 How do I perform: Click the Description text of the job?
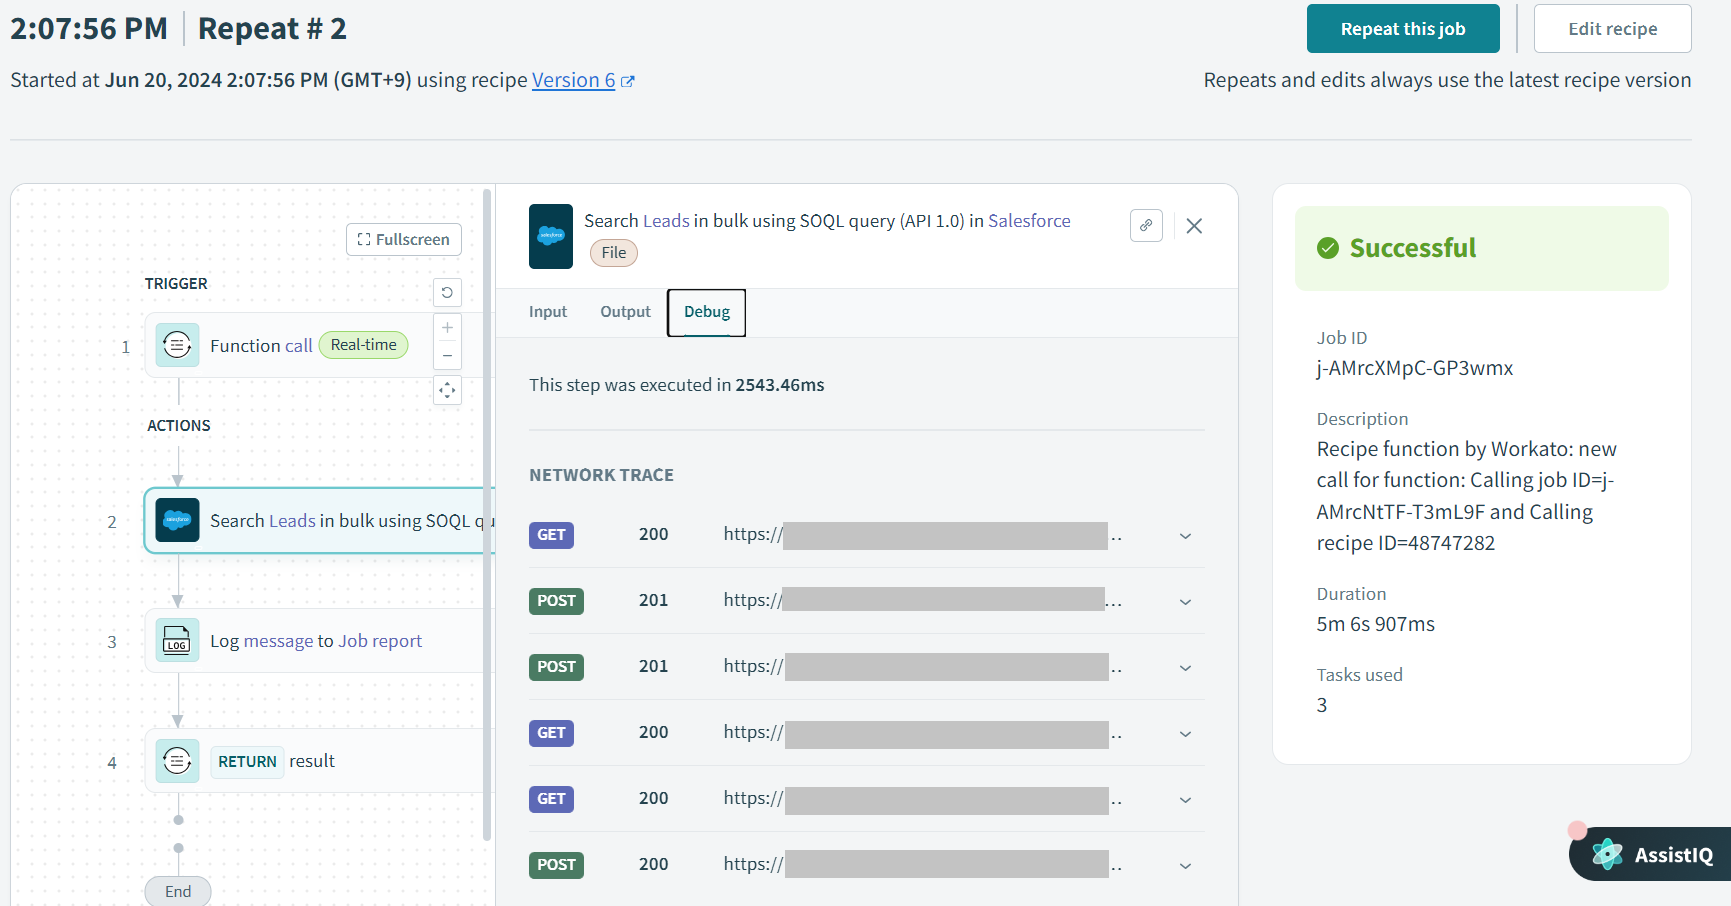(1467, 496)
